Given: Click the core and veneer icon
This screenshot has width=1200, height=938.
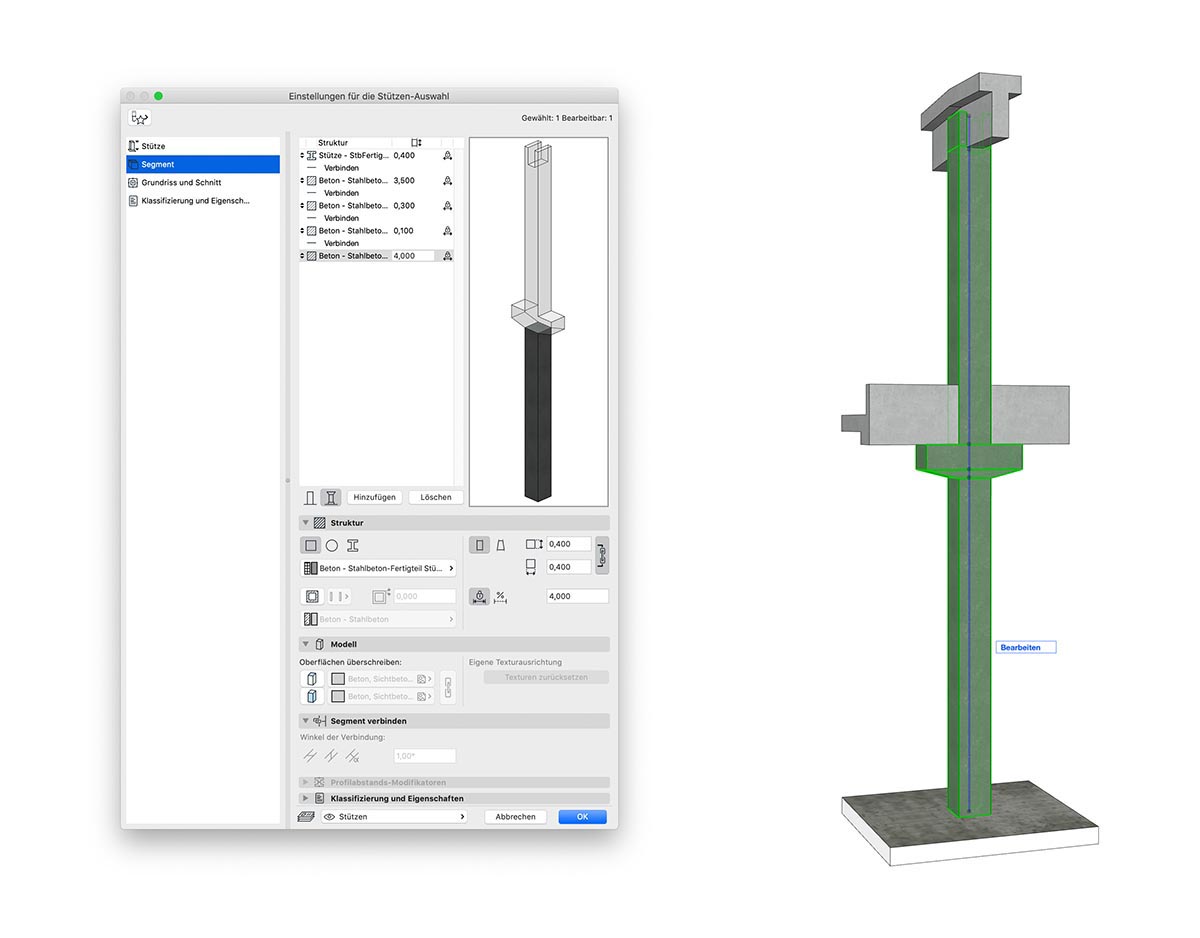Looking at the screenshot, I should 311,596.
